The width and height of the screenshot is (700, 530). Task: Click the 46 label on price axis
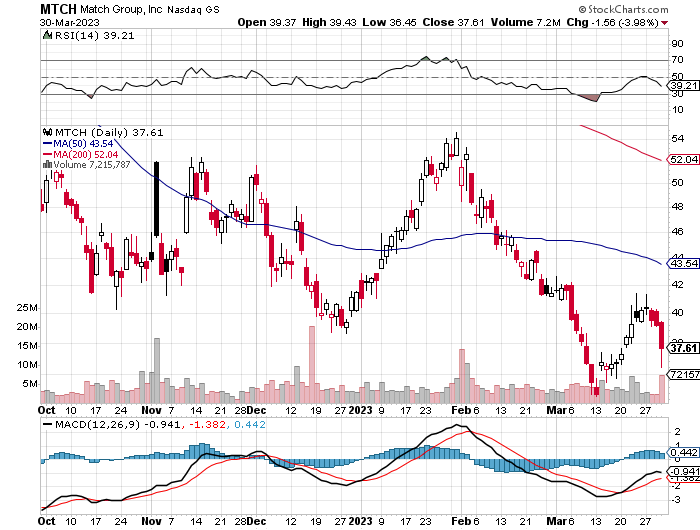click(677, 231)
